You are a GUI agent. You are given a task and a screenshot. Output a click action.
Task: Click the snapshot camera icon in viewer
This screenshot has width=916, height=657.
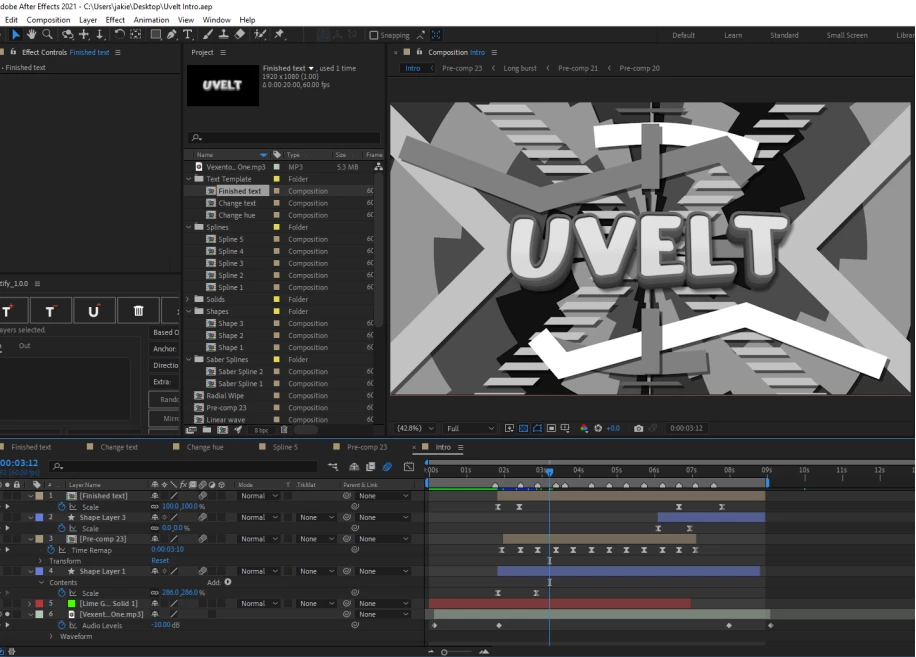639,429
